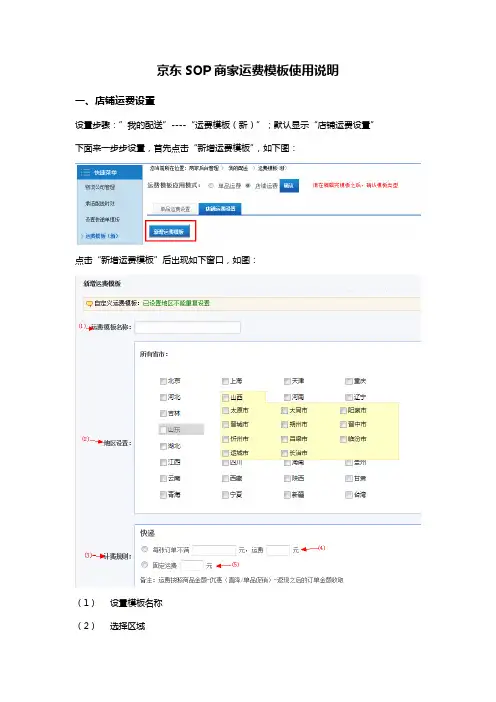Check the 山西 province checkbox
The width and height of the screenshot is (496, 702).
[225, 397]
